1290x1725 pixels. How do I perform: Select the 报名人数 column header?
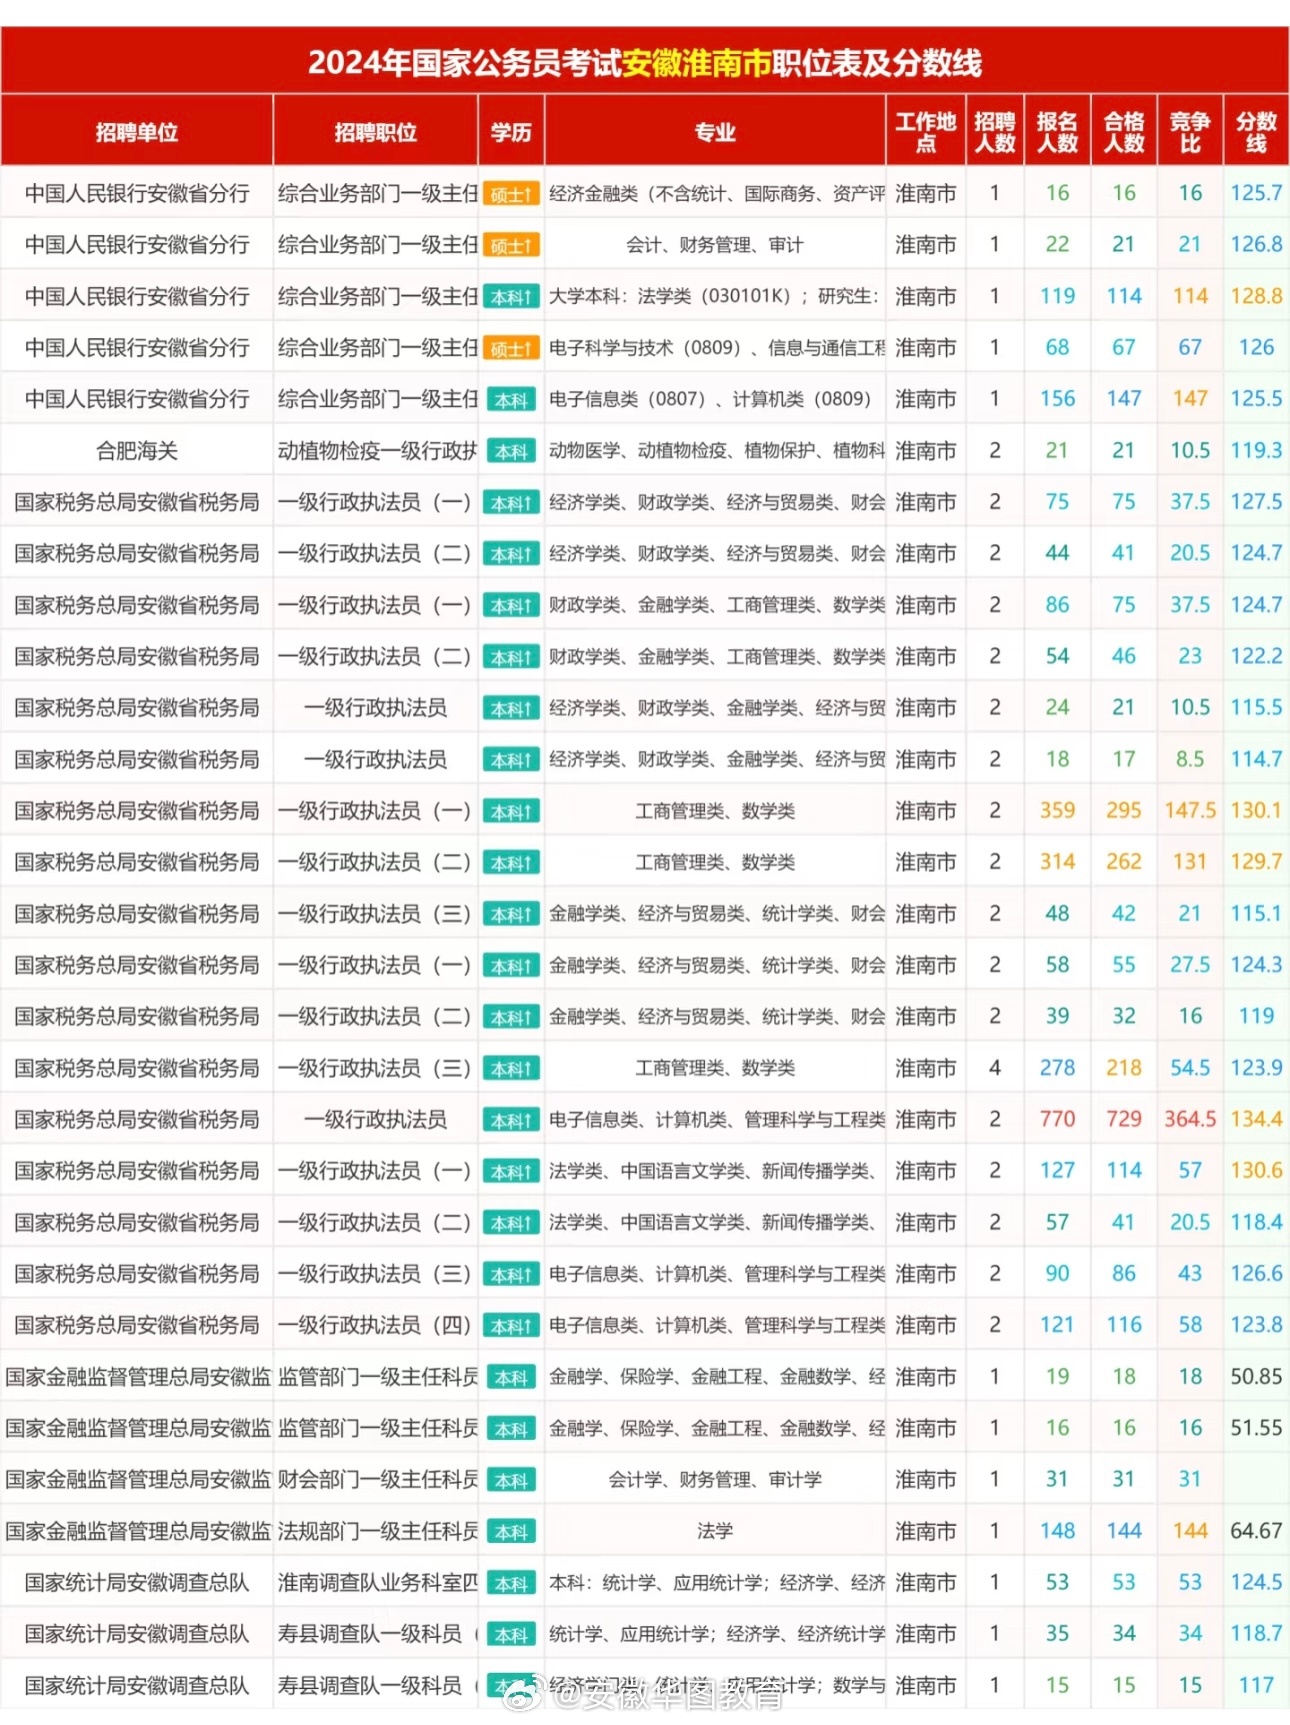tap(1057, 132)
